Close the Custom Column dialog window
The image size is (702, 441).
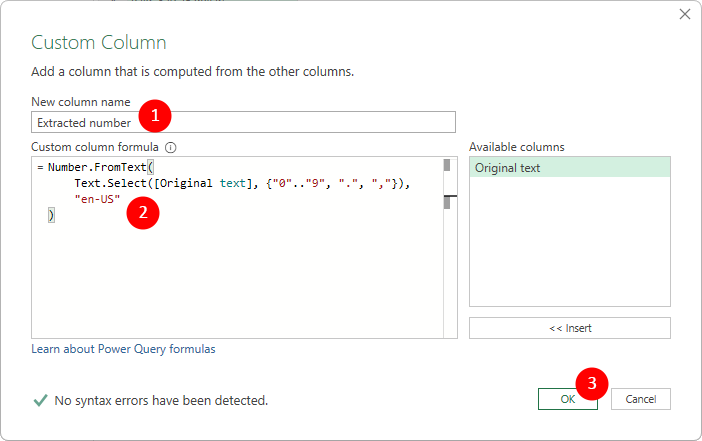pyautogui.click(x=685, y=14)
